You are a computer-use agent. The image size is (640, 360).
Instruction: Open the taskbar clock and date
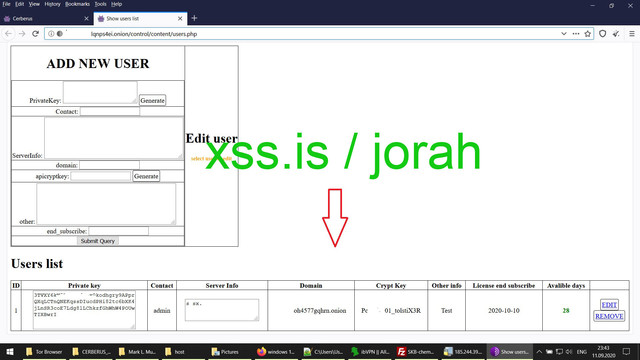click(x=603, y=351)
